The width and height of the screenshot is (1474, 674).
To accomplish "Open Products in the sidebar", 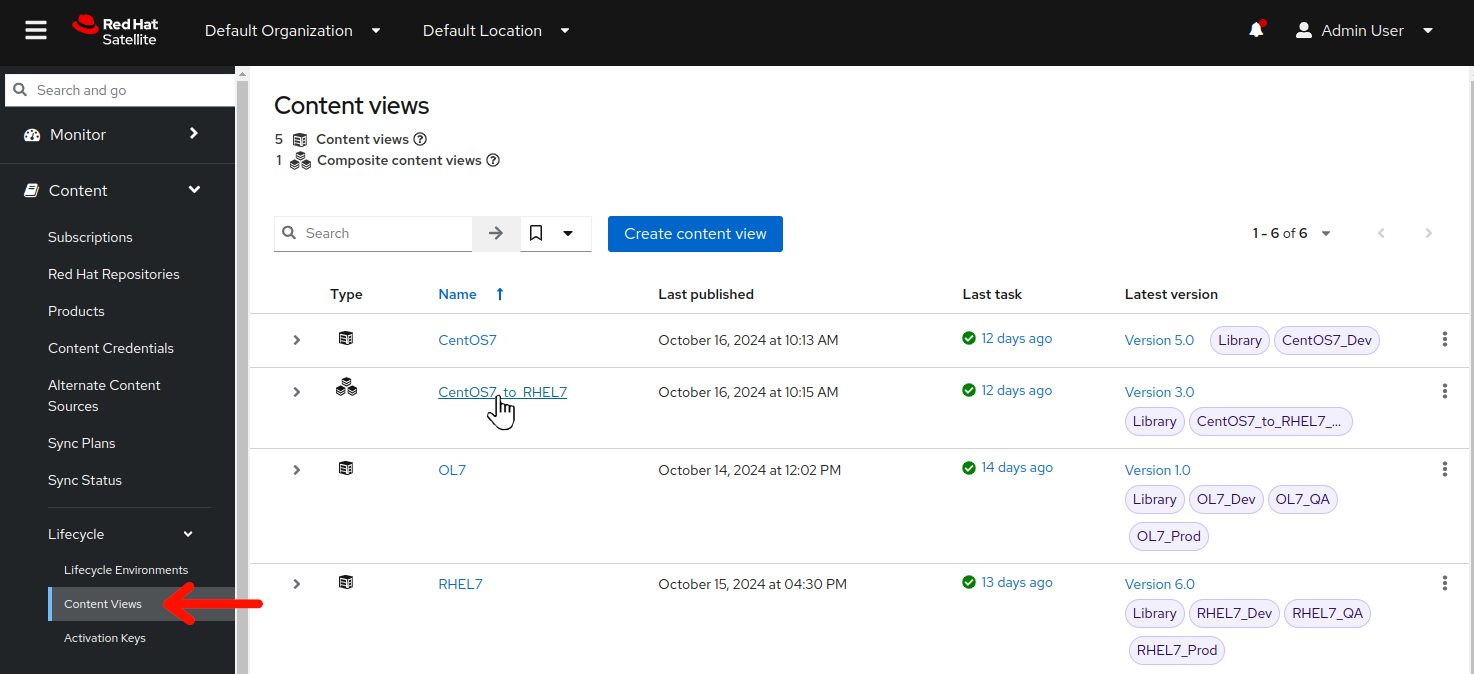I will tap(76, 311).
